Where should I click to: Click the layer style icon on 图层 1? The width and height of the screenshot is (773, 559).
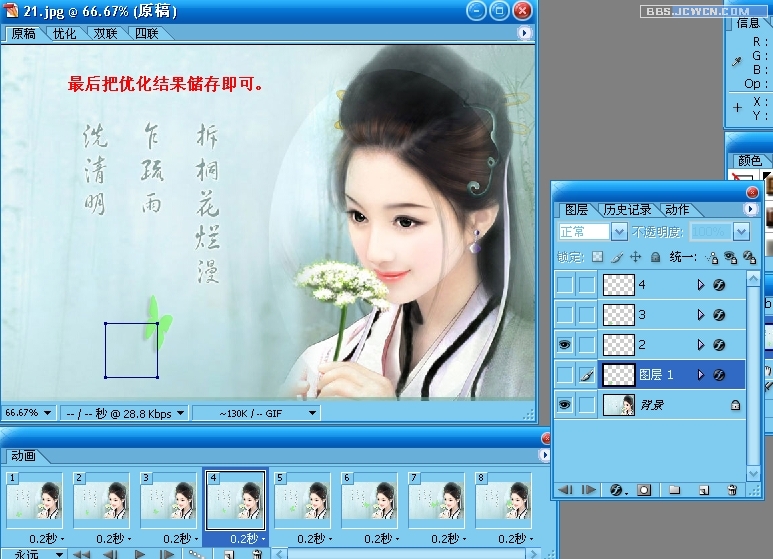[719, 375]
